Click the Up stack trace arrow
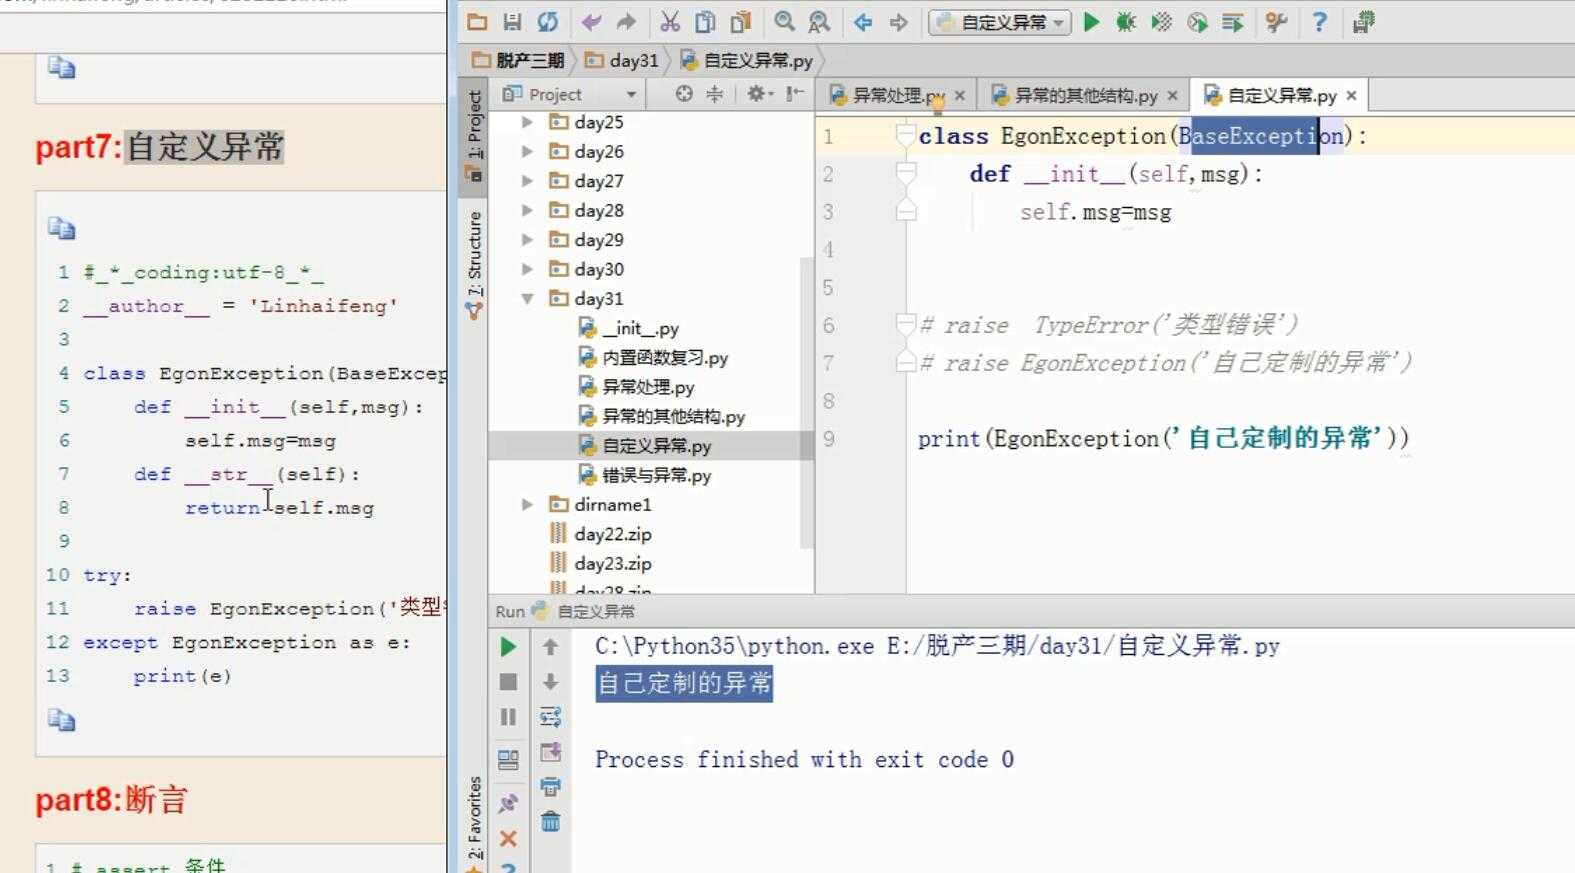 pyautogui.click(x=550, y=647)
